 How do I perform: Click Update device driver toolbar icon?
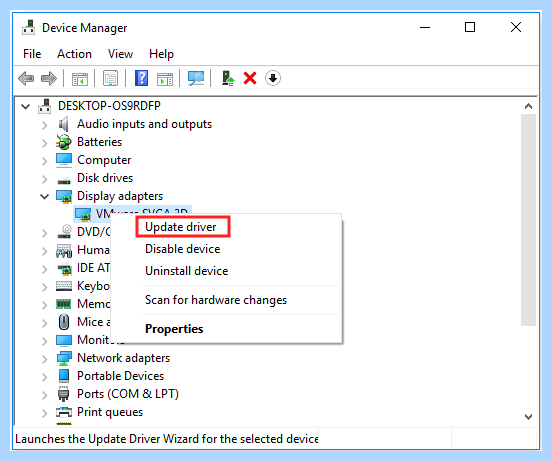[x=228, y=78]
